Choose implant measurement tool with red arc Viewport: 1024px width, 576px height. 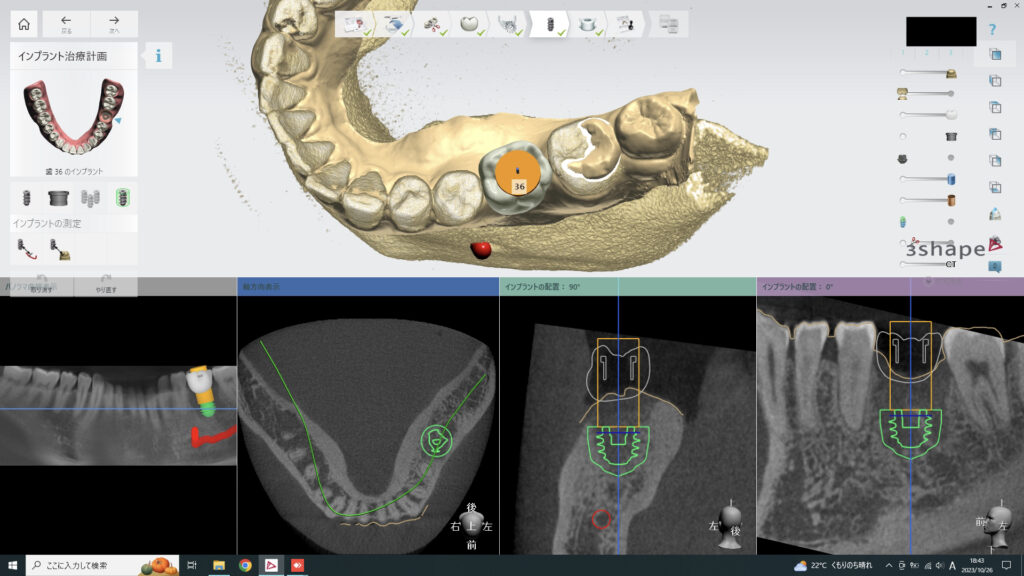27,249
